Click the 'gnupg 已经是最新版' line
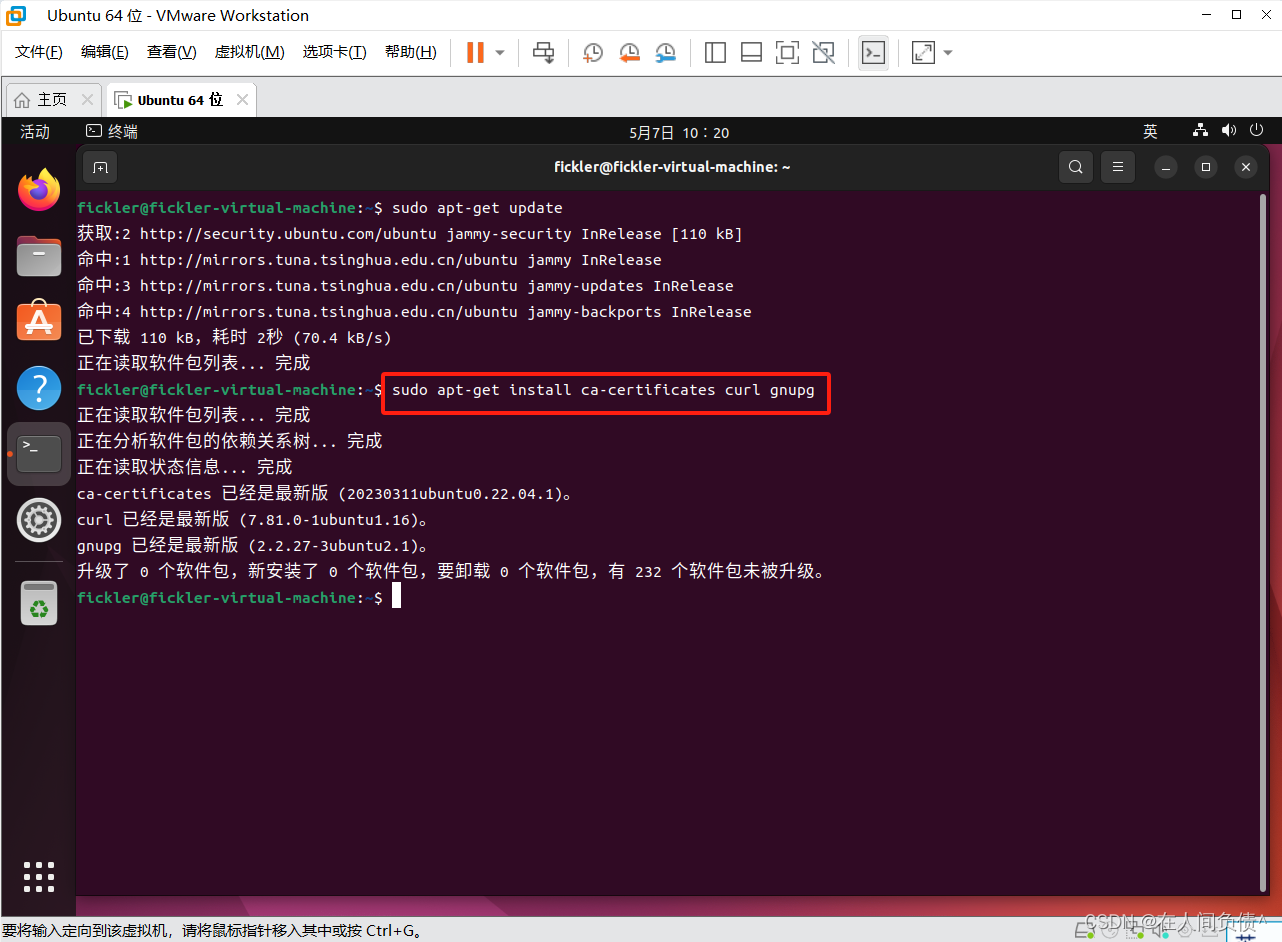Image resolution: width=1282 pixels, height=942 pixels. coord(253,546)
